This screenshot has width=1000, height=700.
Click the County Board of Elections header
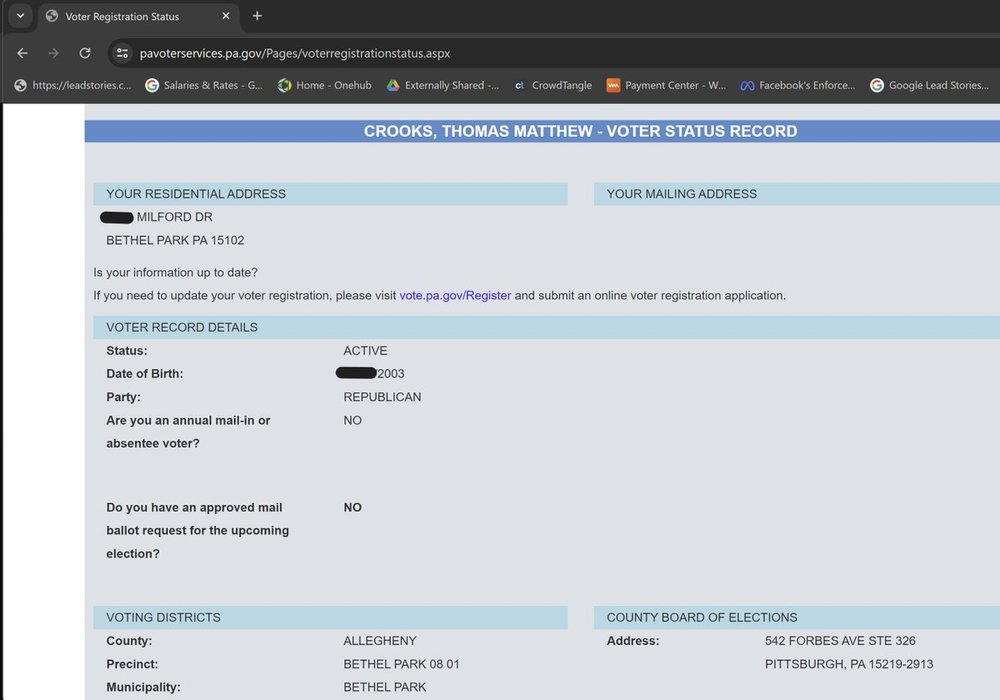tap(702, 617)
